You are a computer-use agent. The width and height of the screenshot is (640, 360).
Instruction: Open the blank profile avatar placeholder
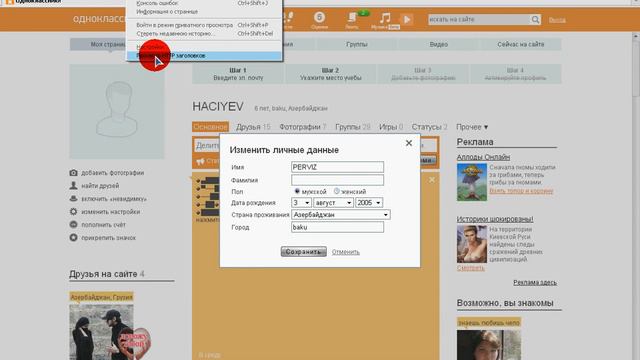(x=117, y=111)
